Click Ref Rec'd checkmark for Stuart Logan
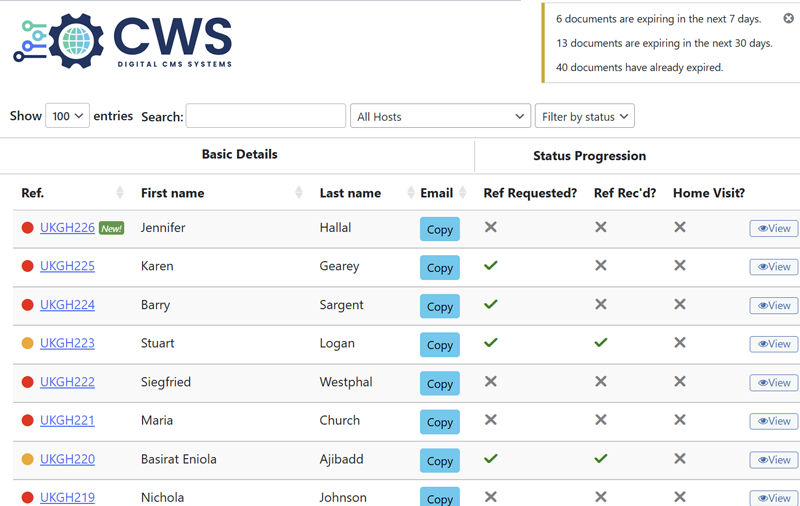 pos(601,342)
